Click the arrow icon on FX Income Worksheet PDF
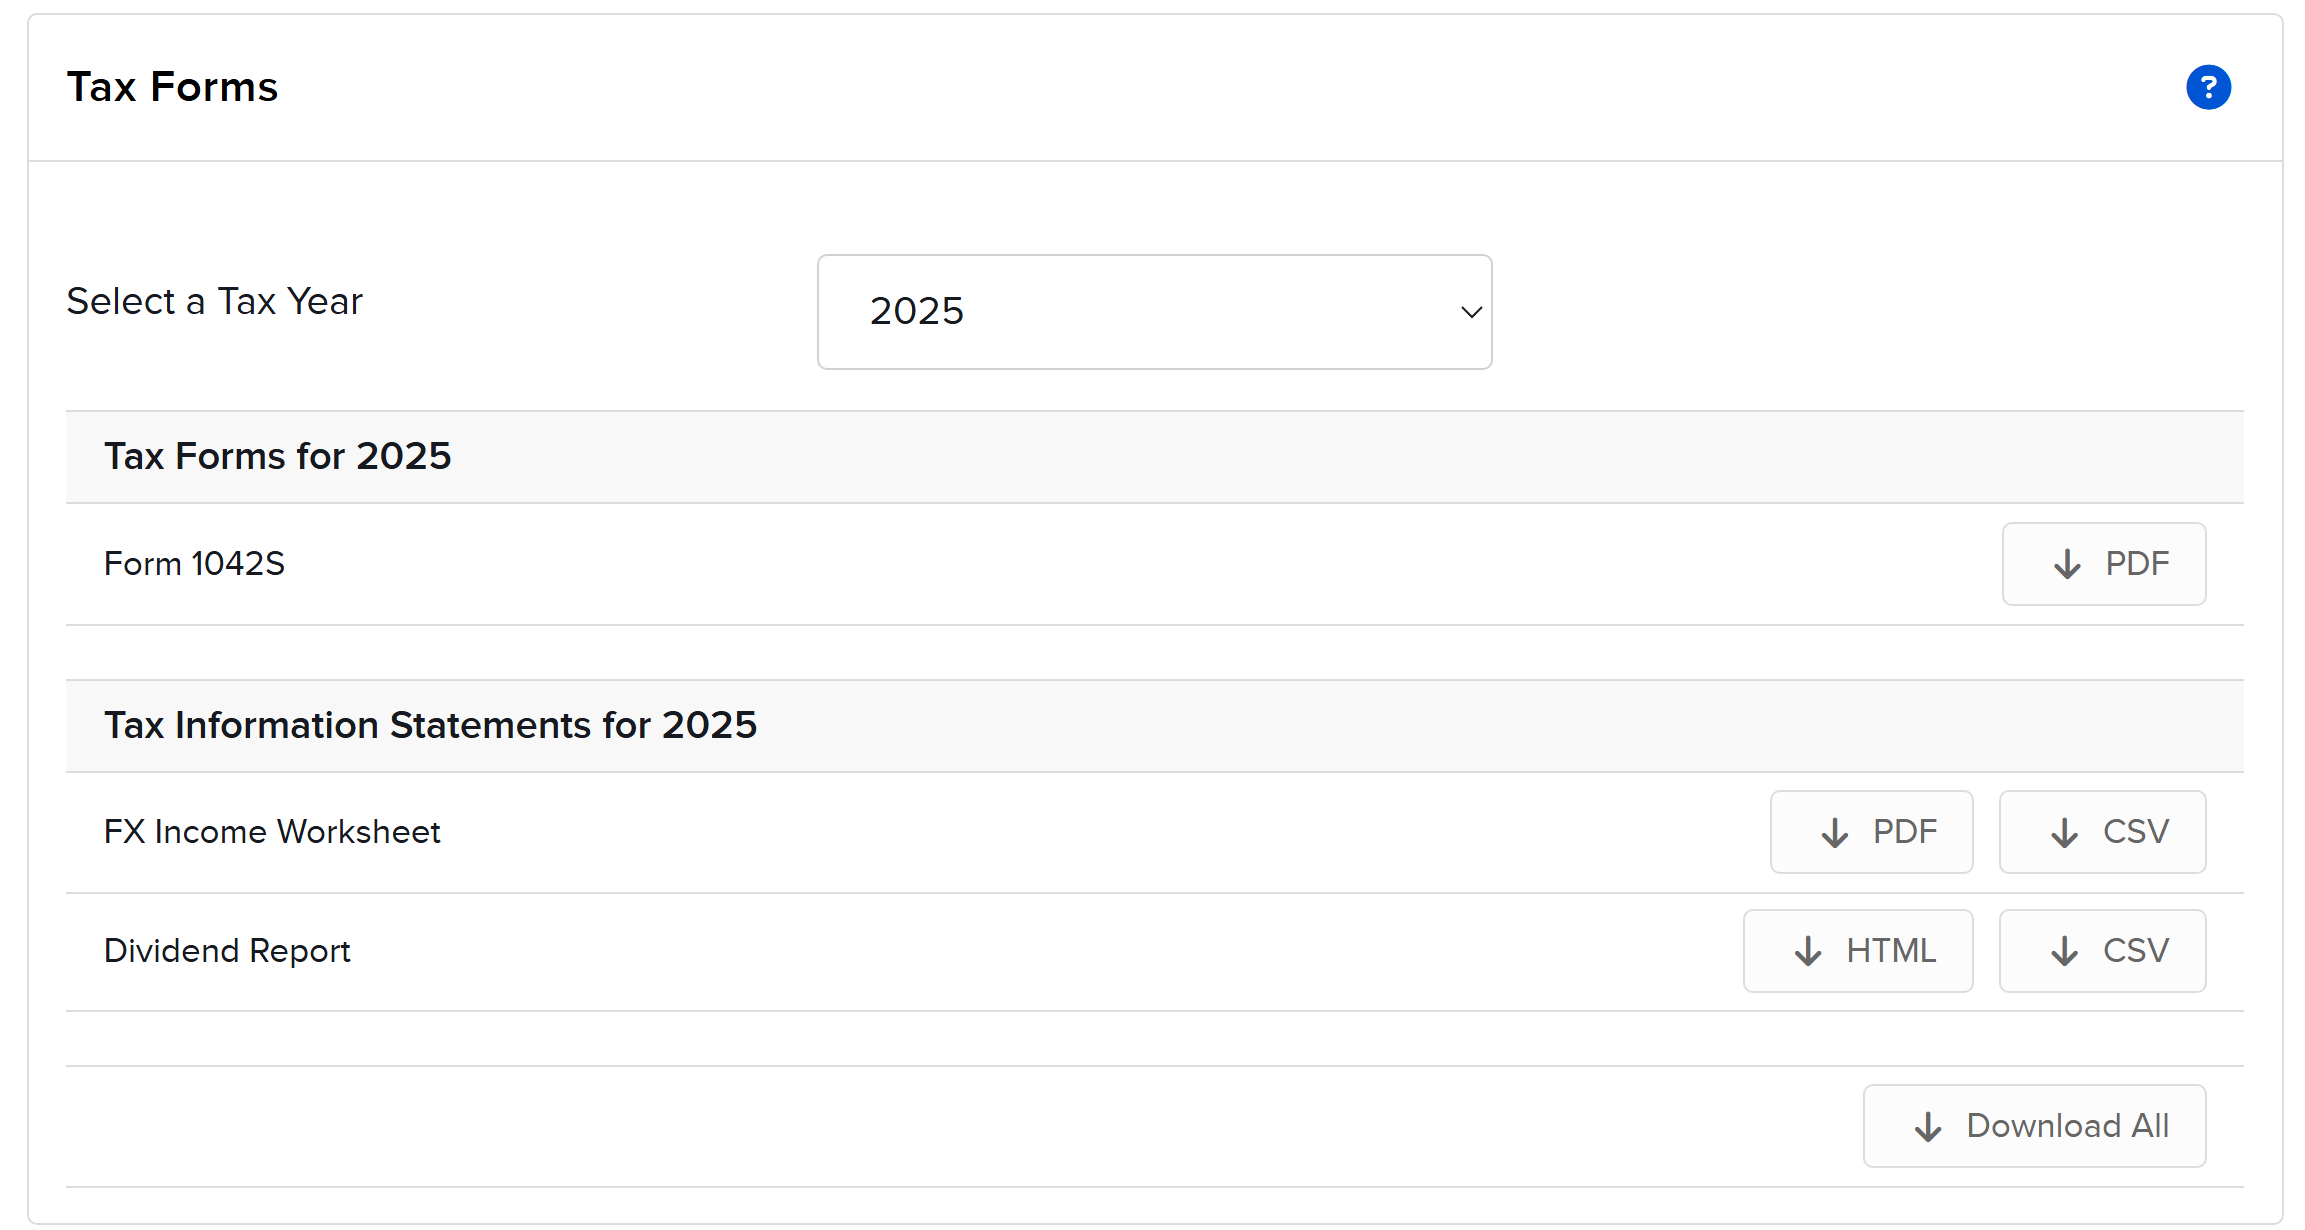2305x1230 pixels. [x=1834, y=832]
